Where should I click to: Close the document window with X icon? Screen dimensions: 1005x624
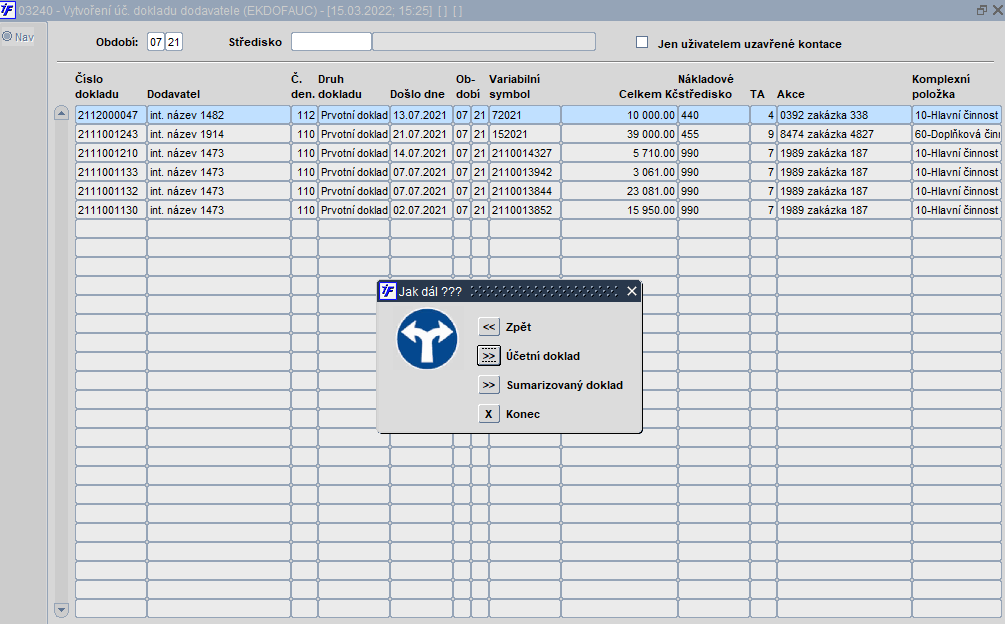point(997,10)
